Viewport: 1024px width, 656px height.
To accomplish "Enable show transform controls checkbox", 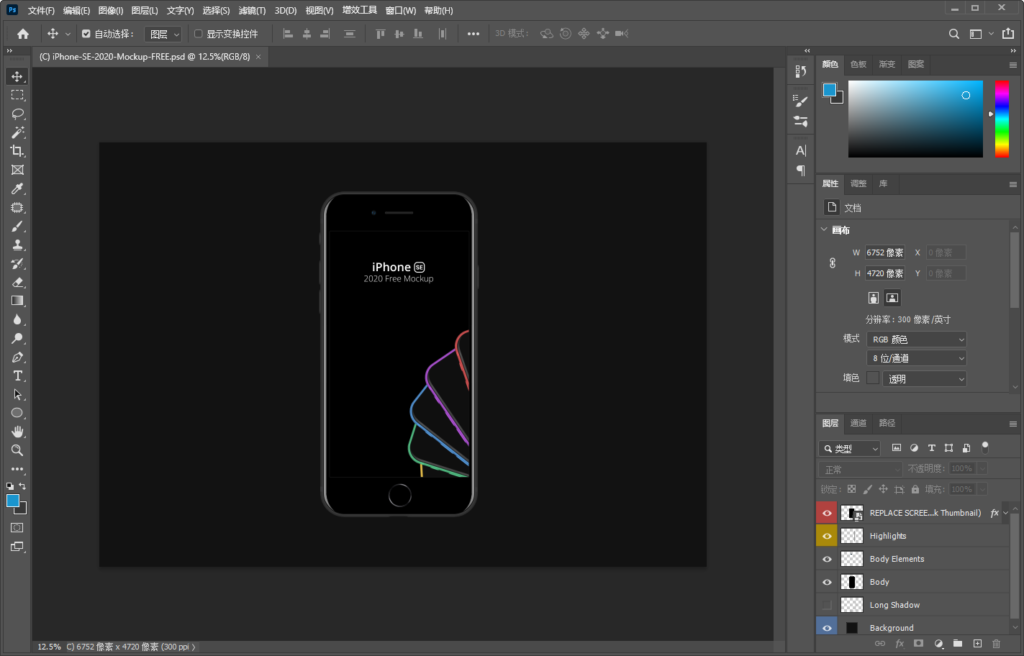I will click(198, 34).
